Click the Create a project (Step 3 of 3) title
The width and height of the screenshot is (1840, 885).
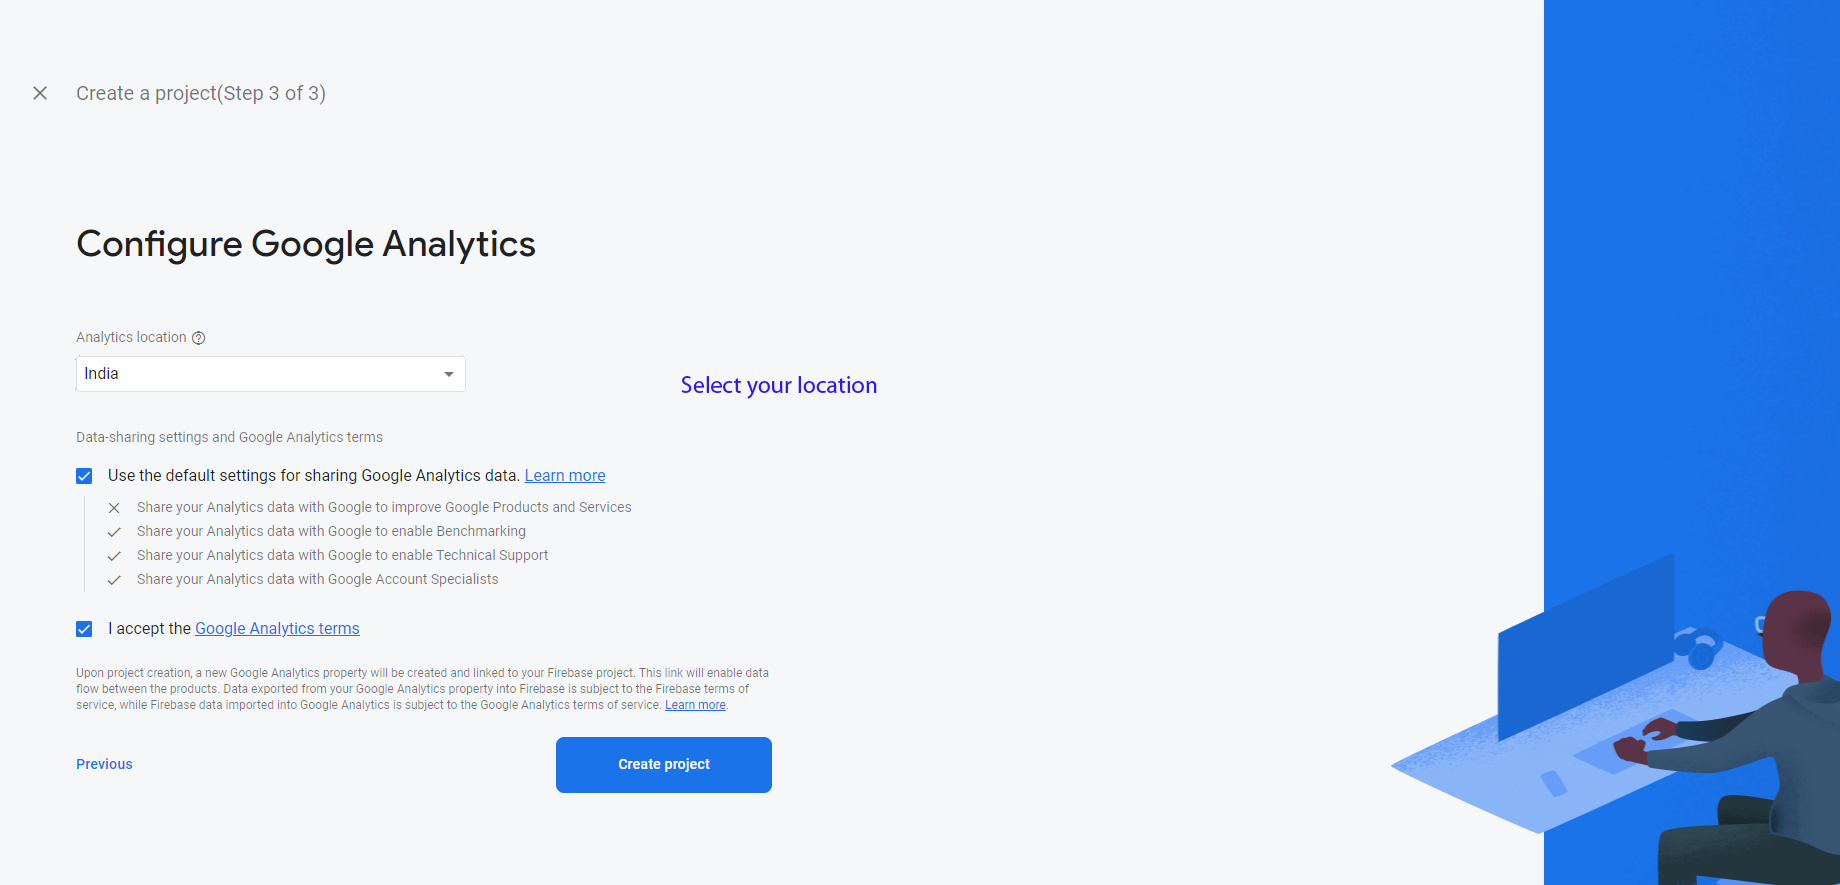[201, 93]
